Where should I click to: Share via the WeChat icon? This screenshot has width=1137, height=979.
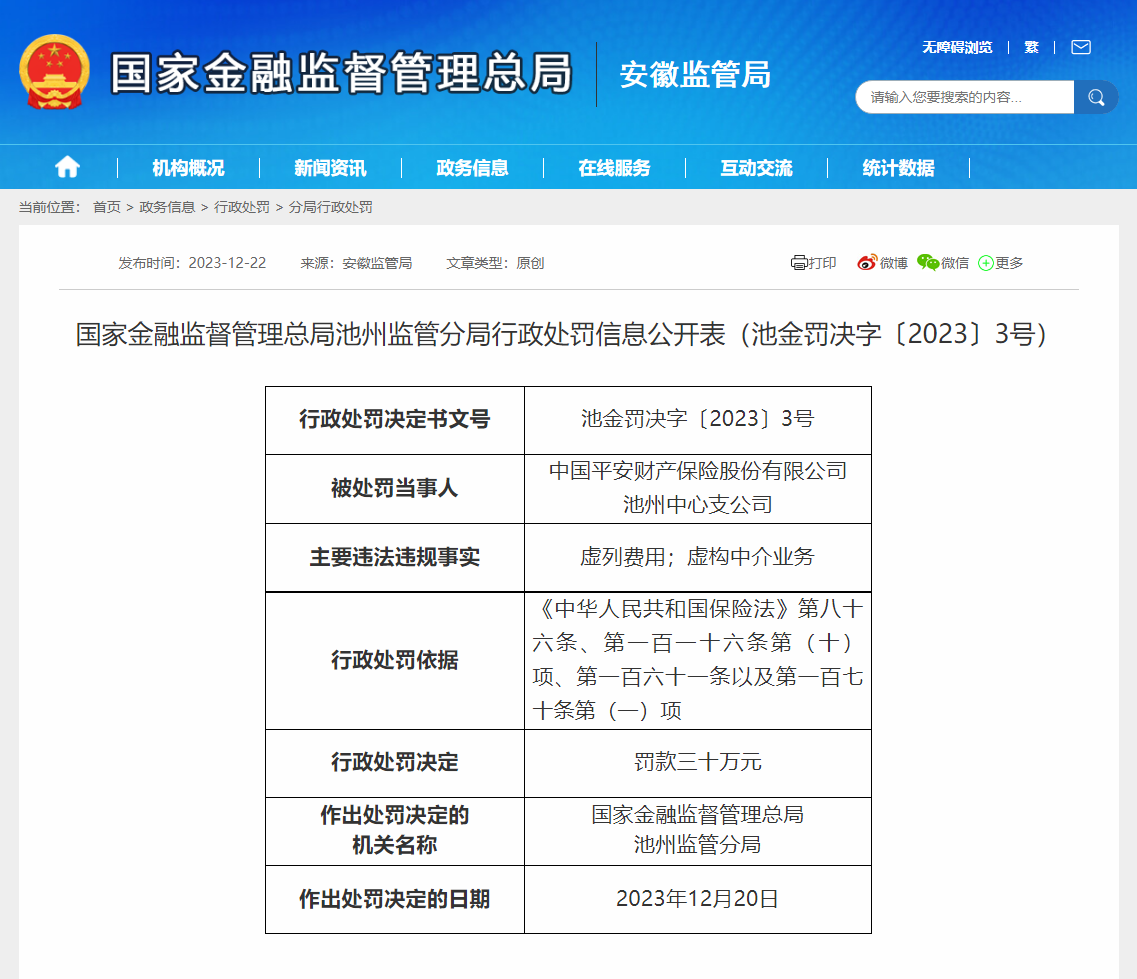click(927, 263)
